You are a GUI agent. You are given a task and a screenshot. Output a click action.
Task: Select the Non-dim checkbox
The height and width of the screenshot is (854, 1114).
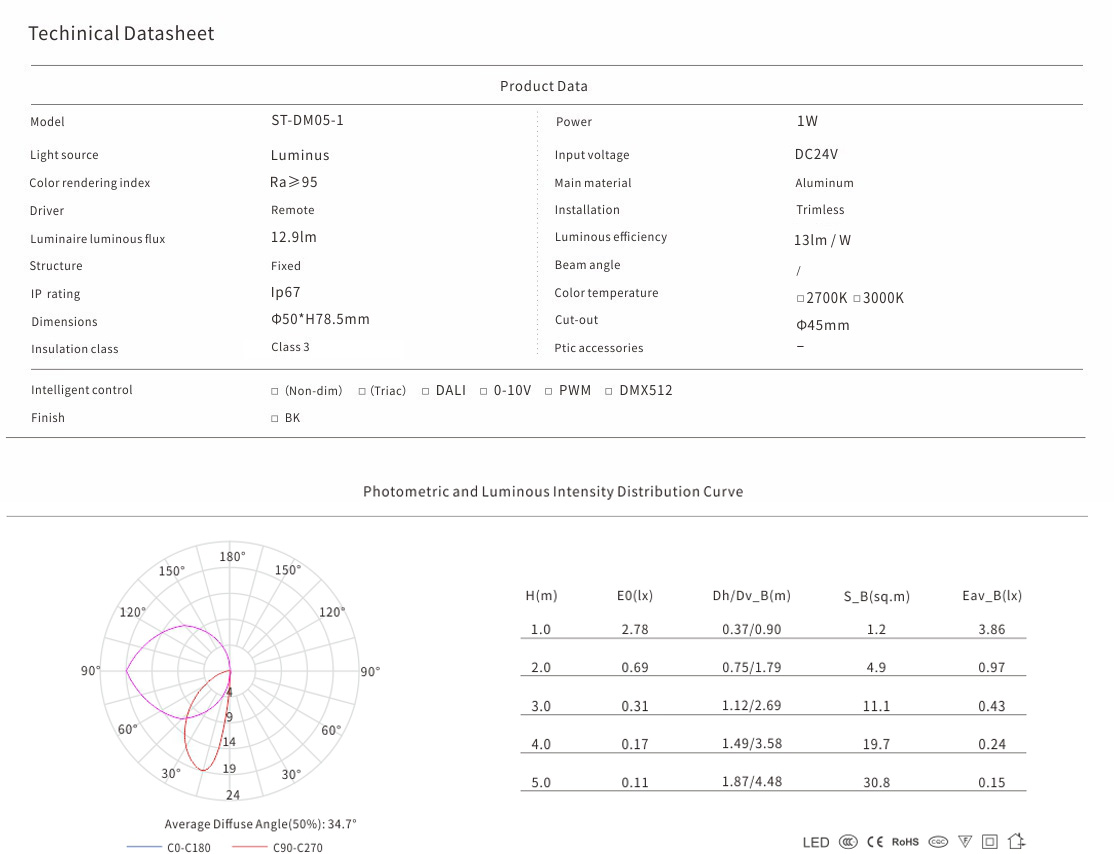pyautogui.click(x=275, y=391)
